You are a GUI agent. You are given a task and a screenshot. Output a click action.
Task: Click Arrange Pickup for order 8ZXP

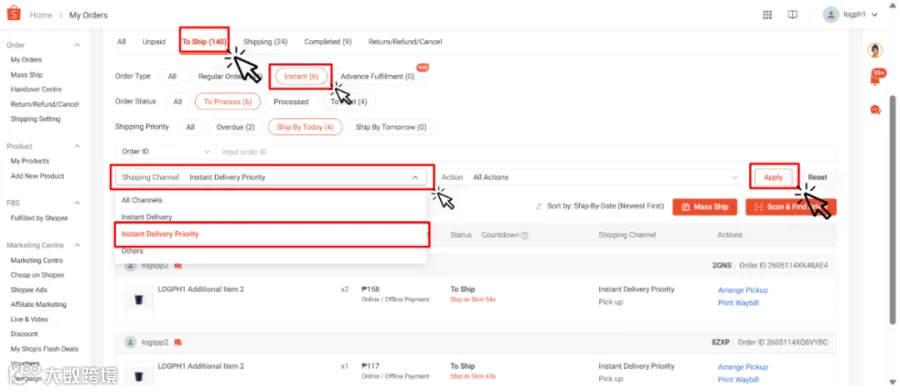743,367
